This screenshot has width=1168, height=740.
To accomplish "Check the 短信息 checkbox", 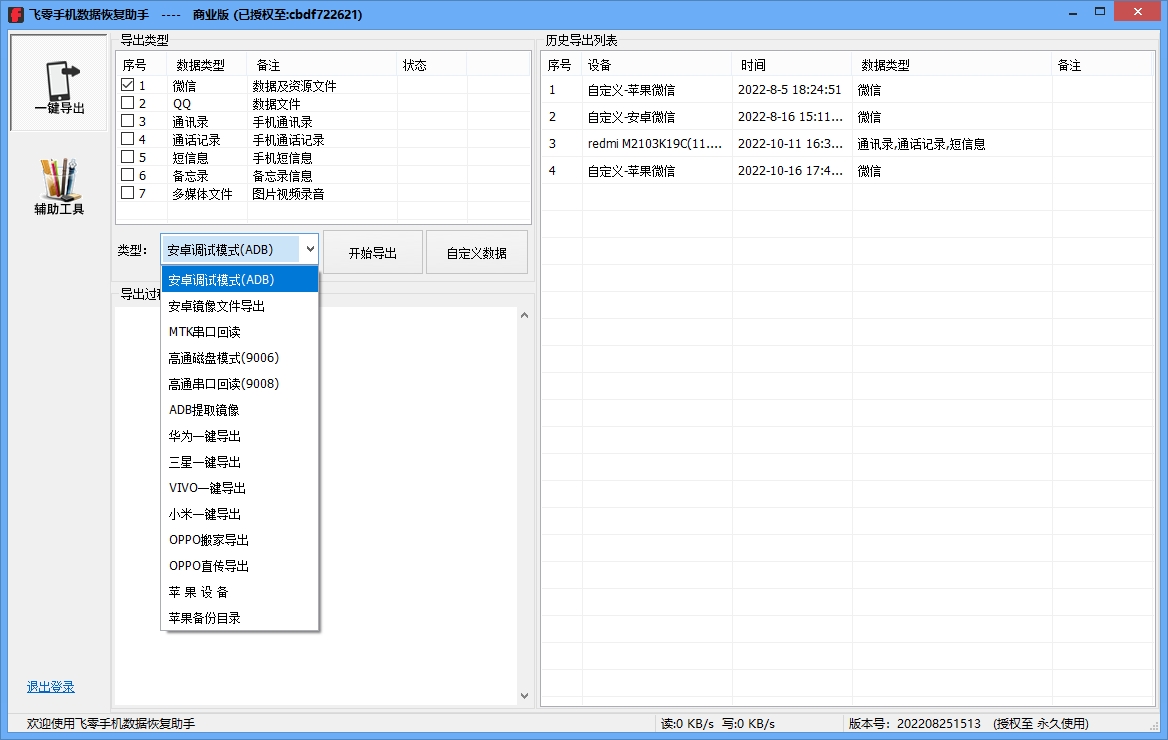I will [125, 157].
